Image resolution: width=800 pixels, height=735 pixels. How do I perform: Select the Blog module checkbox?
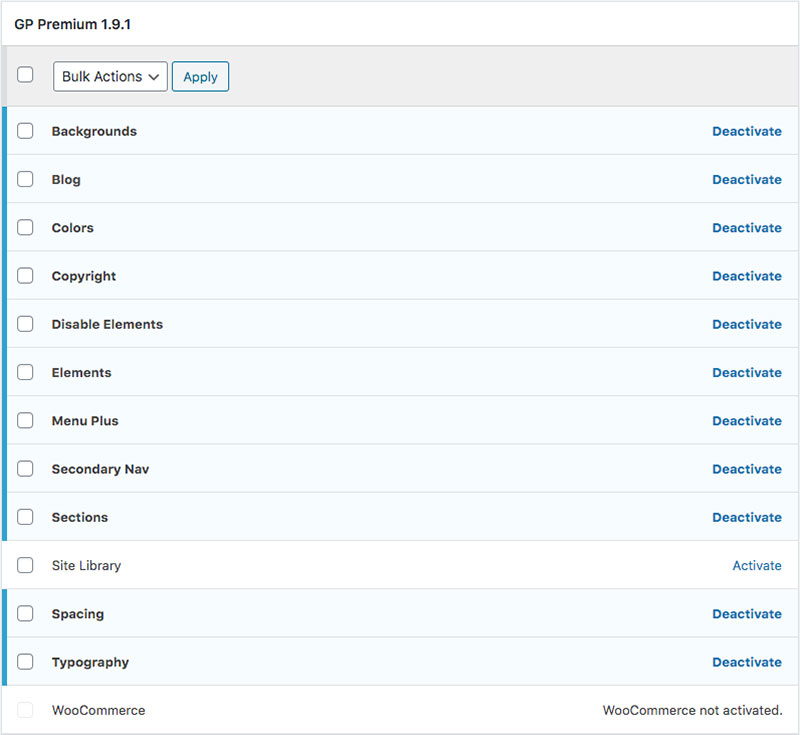(x=25, y=180)
